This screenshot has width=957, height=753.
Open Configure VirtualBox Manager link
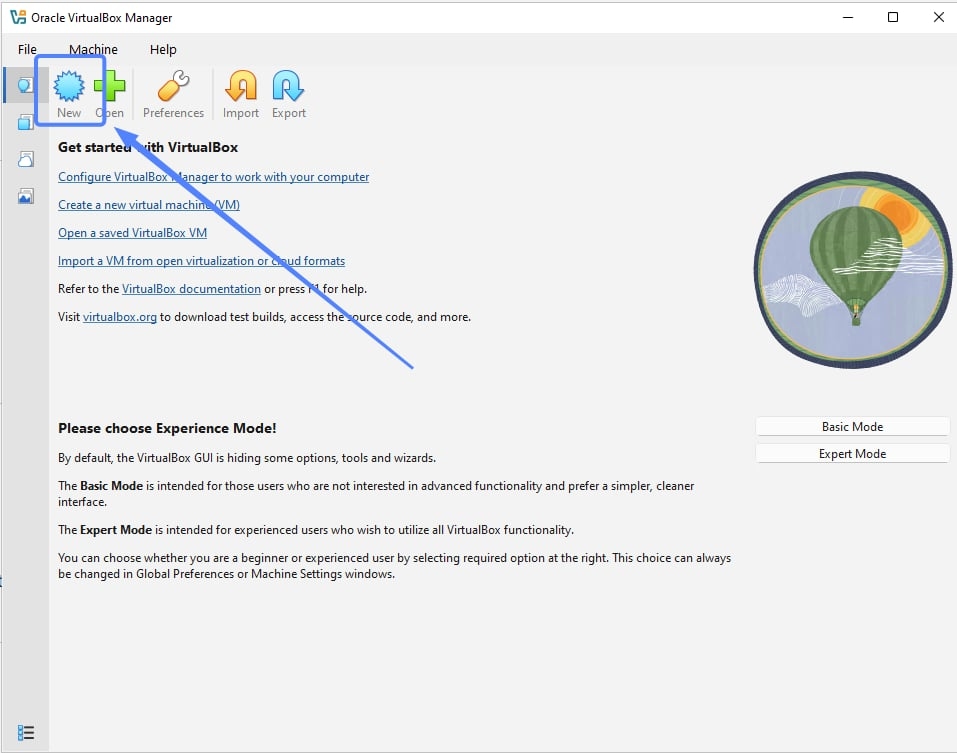pos(214,177)
